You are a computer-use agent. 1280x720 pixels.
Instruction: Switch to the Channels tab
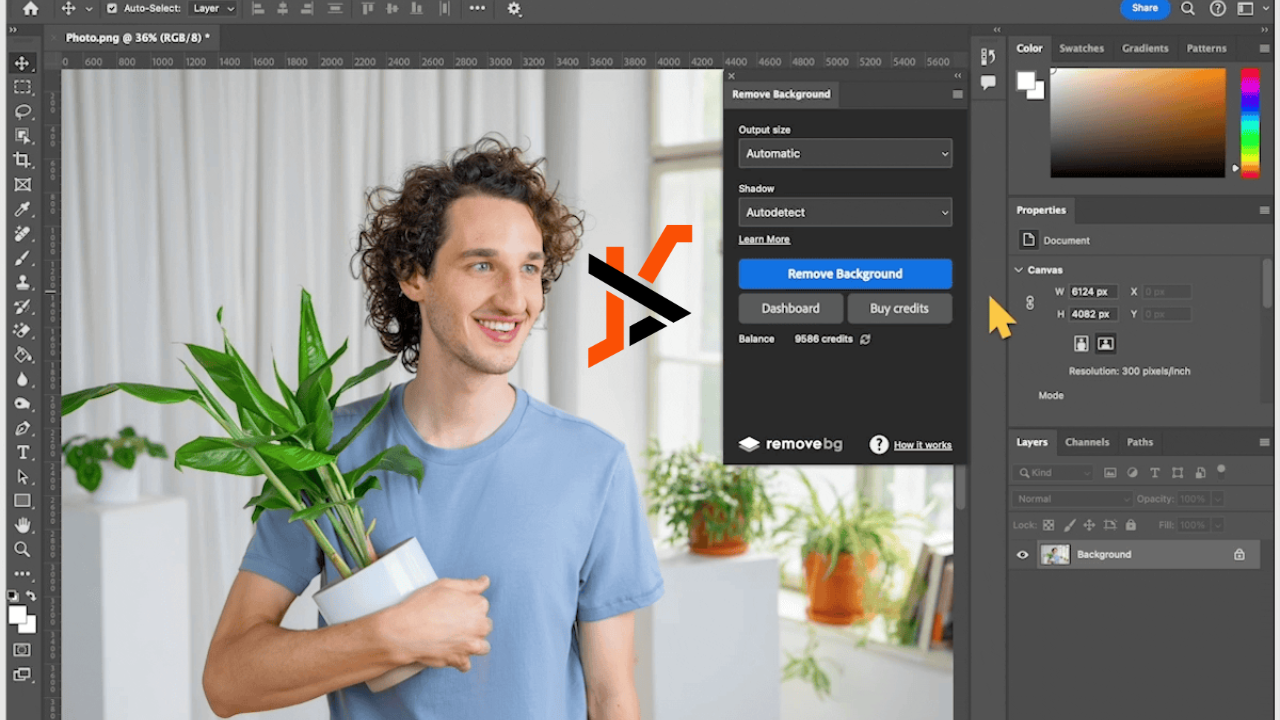[1087, 442]
